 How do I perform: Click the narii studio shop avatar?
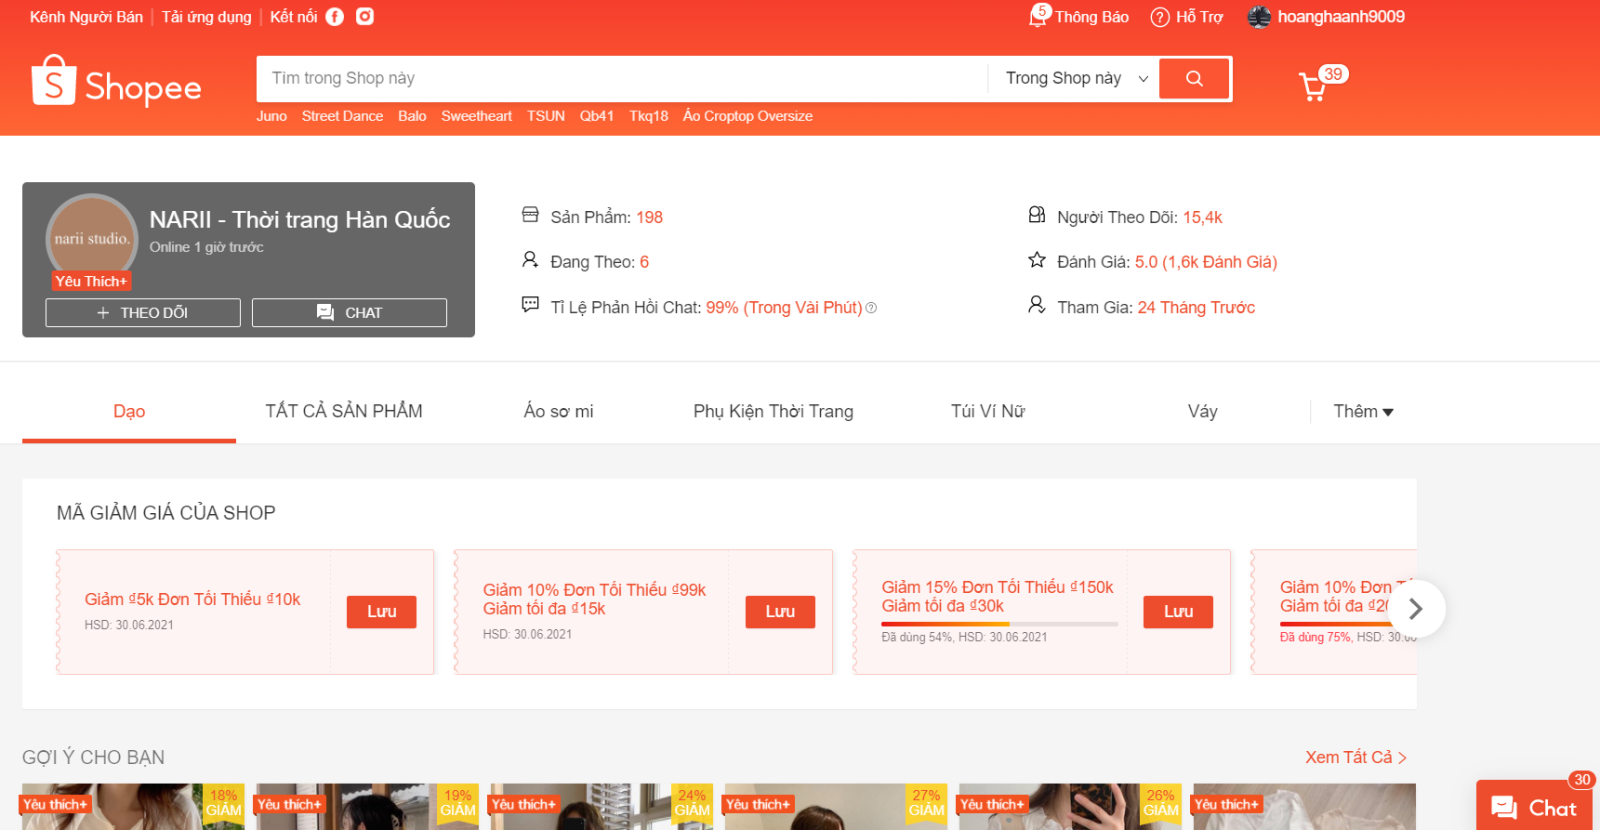coord(91,238)
